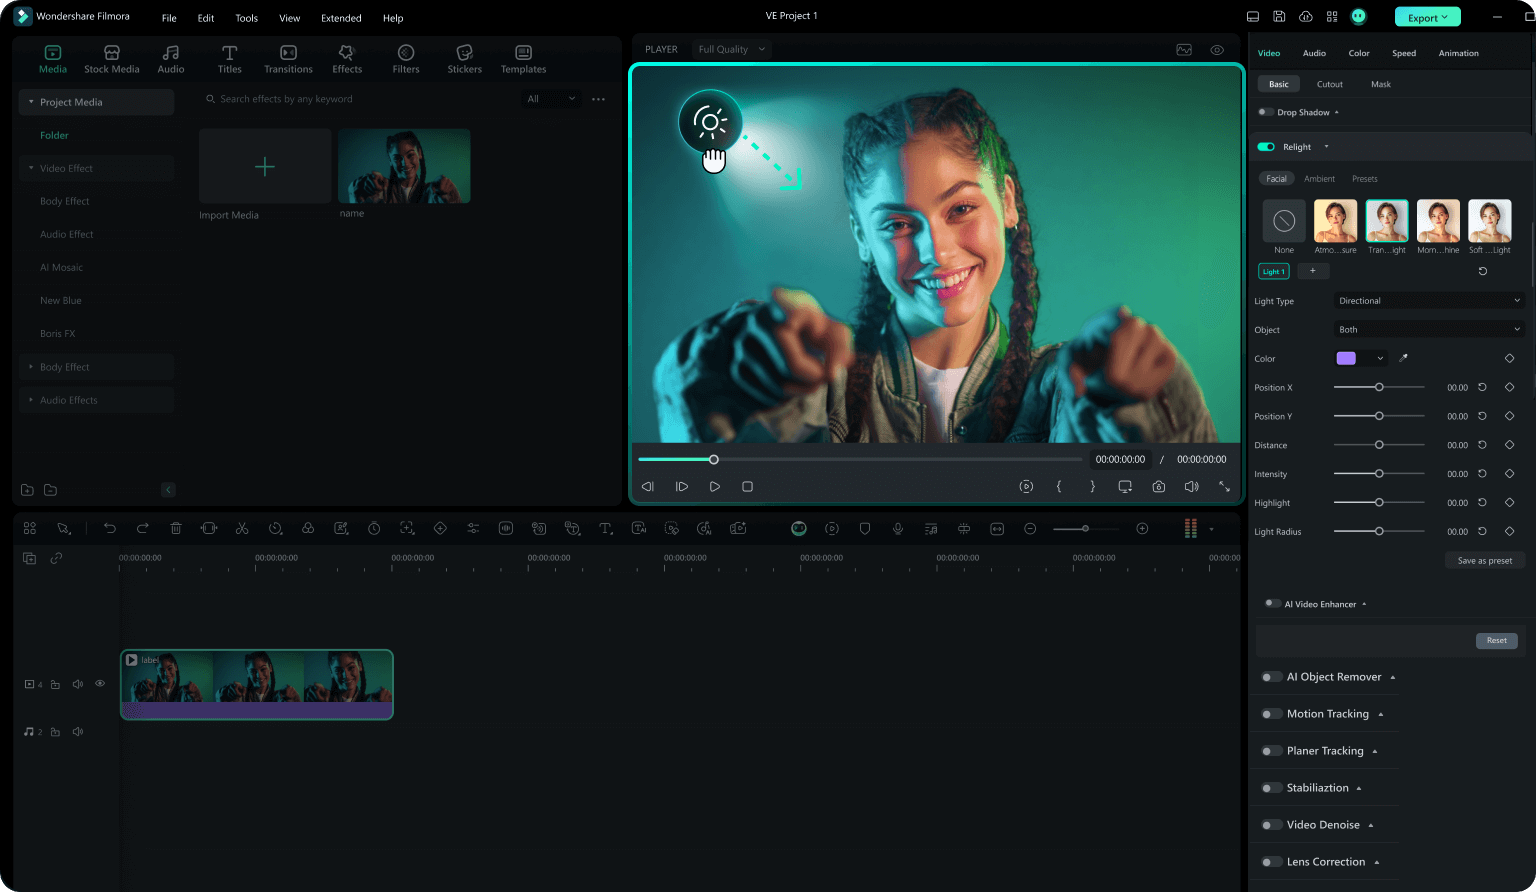Click the delete trash icon in timeline toolbar
Viewport: 1536px width, 892px height.
tap(176, 528)
